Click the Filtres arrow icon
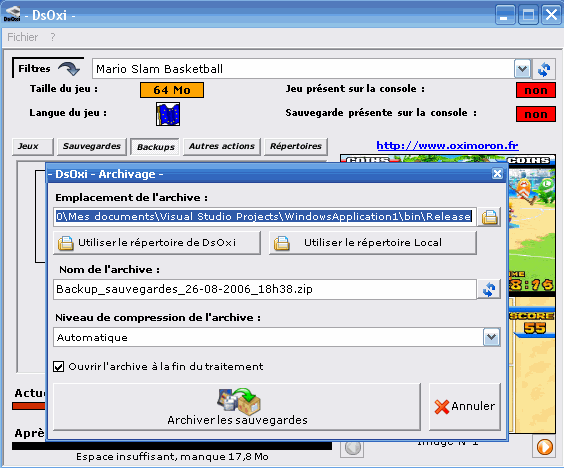This screenshot has height=468, width=564. point(69,68)
